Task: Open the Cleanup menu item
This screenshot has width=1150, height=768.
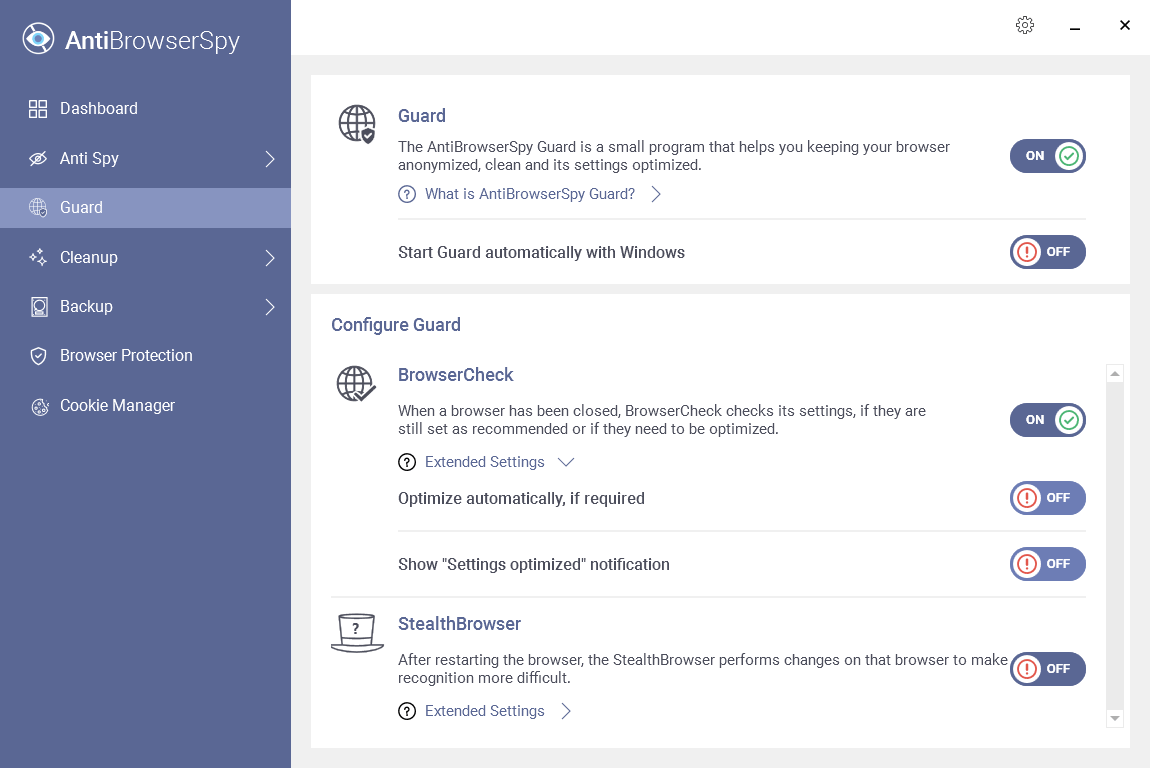Action: coord(145,257)
